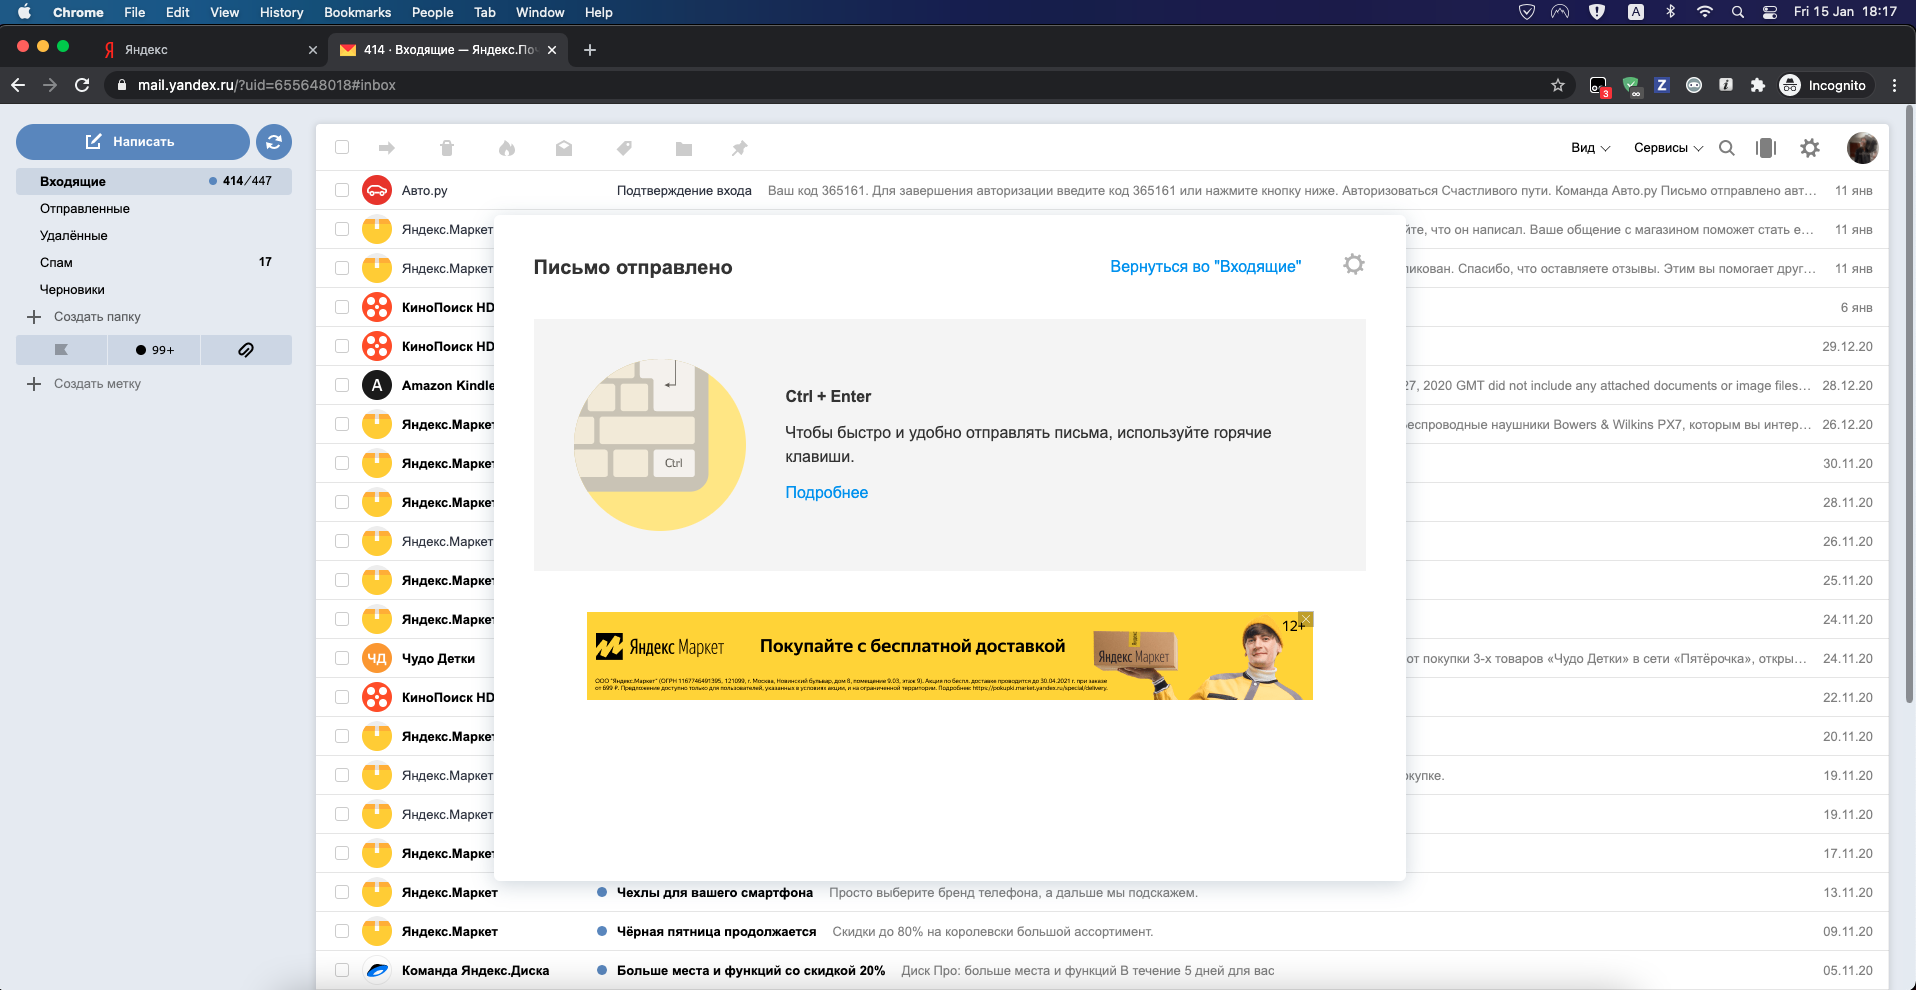Tick the checkbox next to Авто.ру message
Viewport: 1916px width, 990px height.
pos(342,190)
